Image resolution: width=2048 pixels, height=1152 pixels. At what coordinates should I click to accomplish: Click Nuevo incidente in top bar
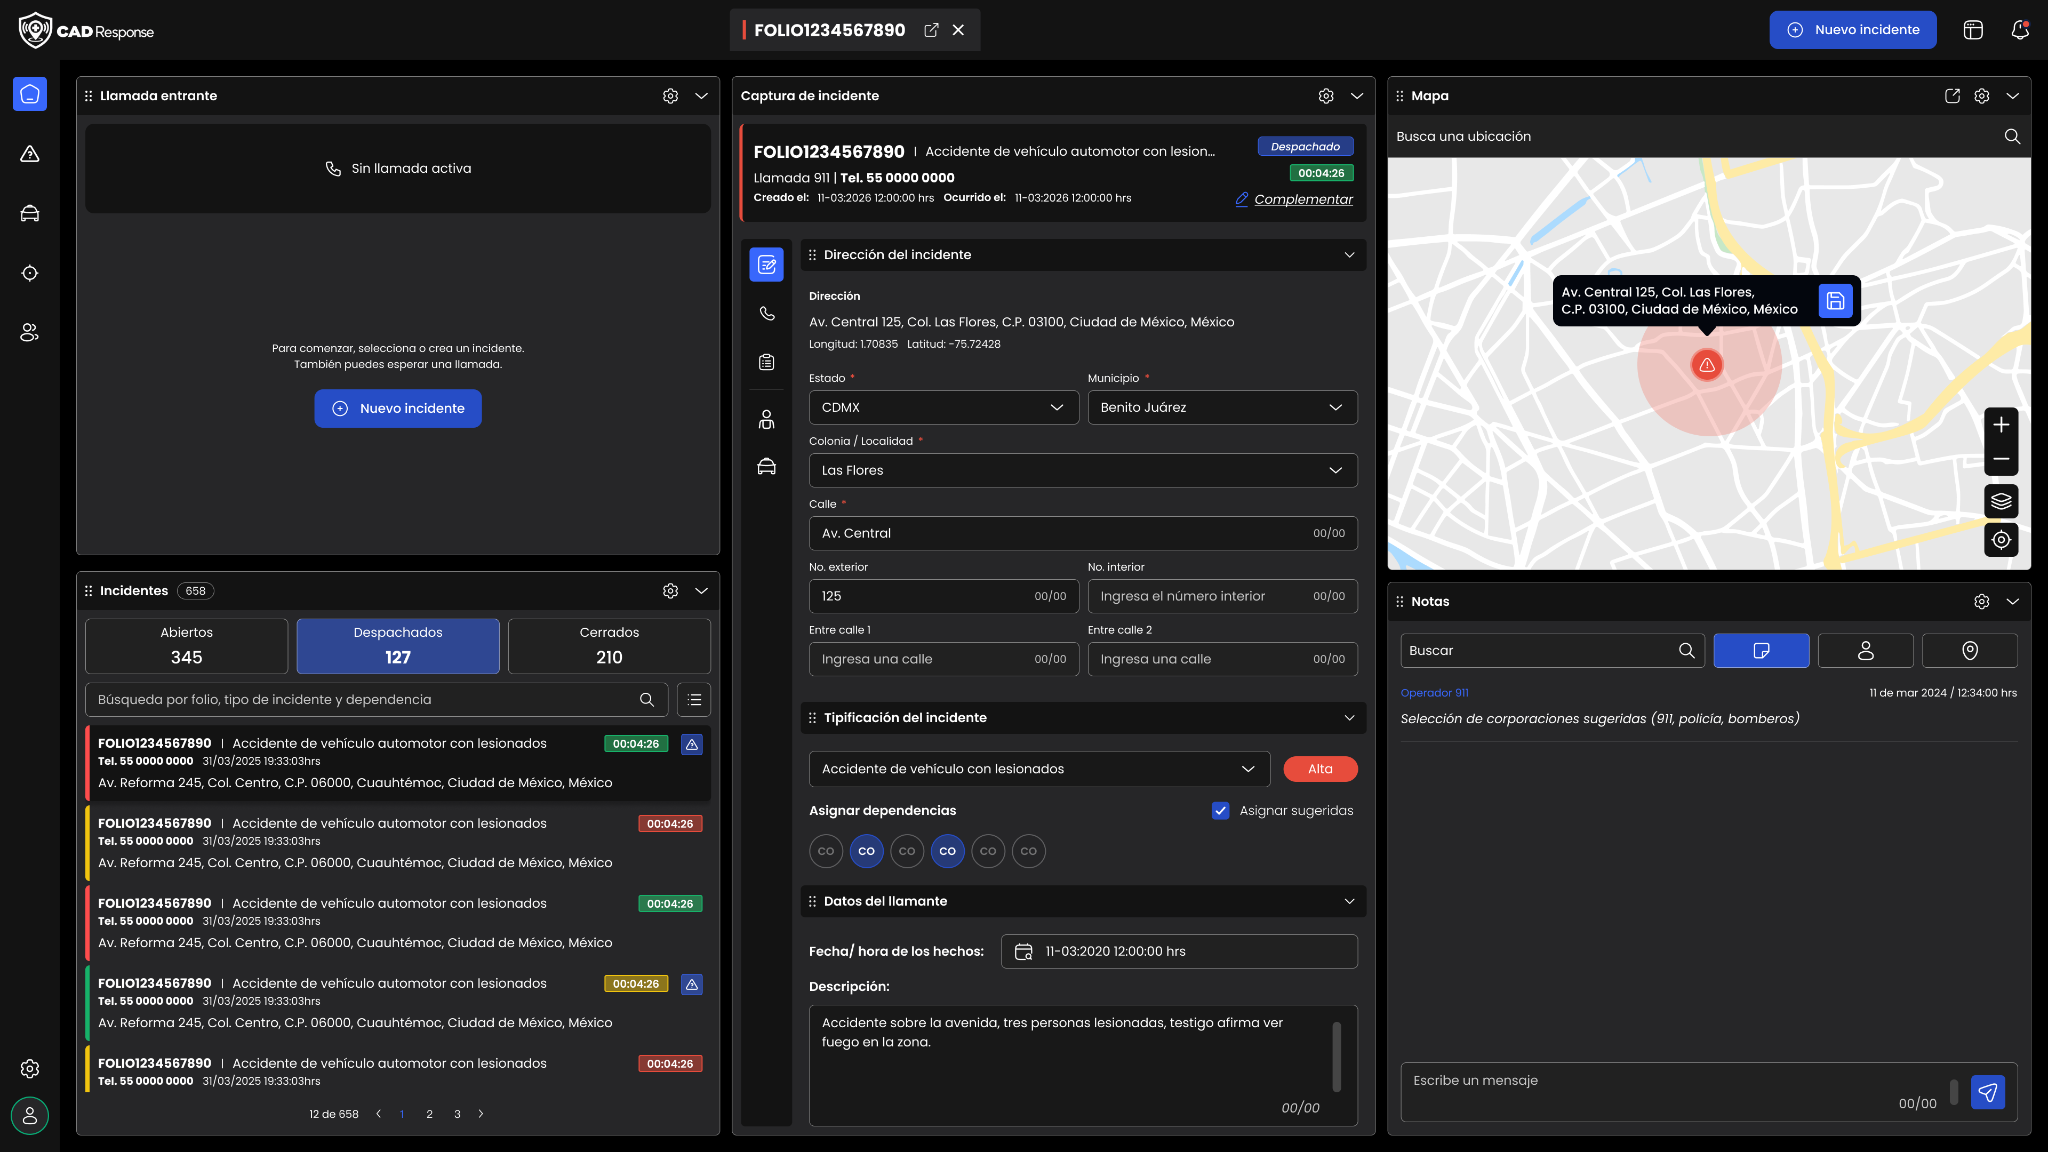point(1853,30)
